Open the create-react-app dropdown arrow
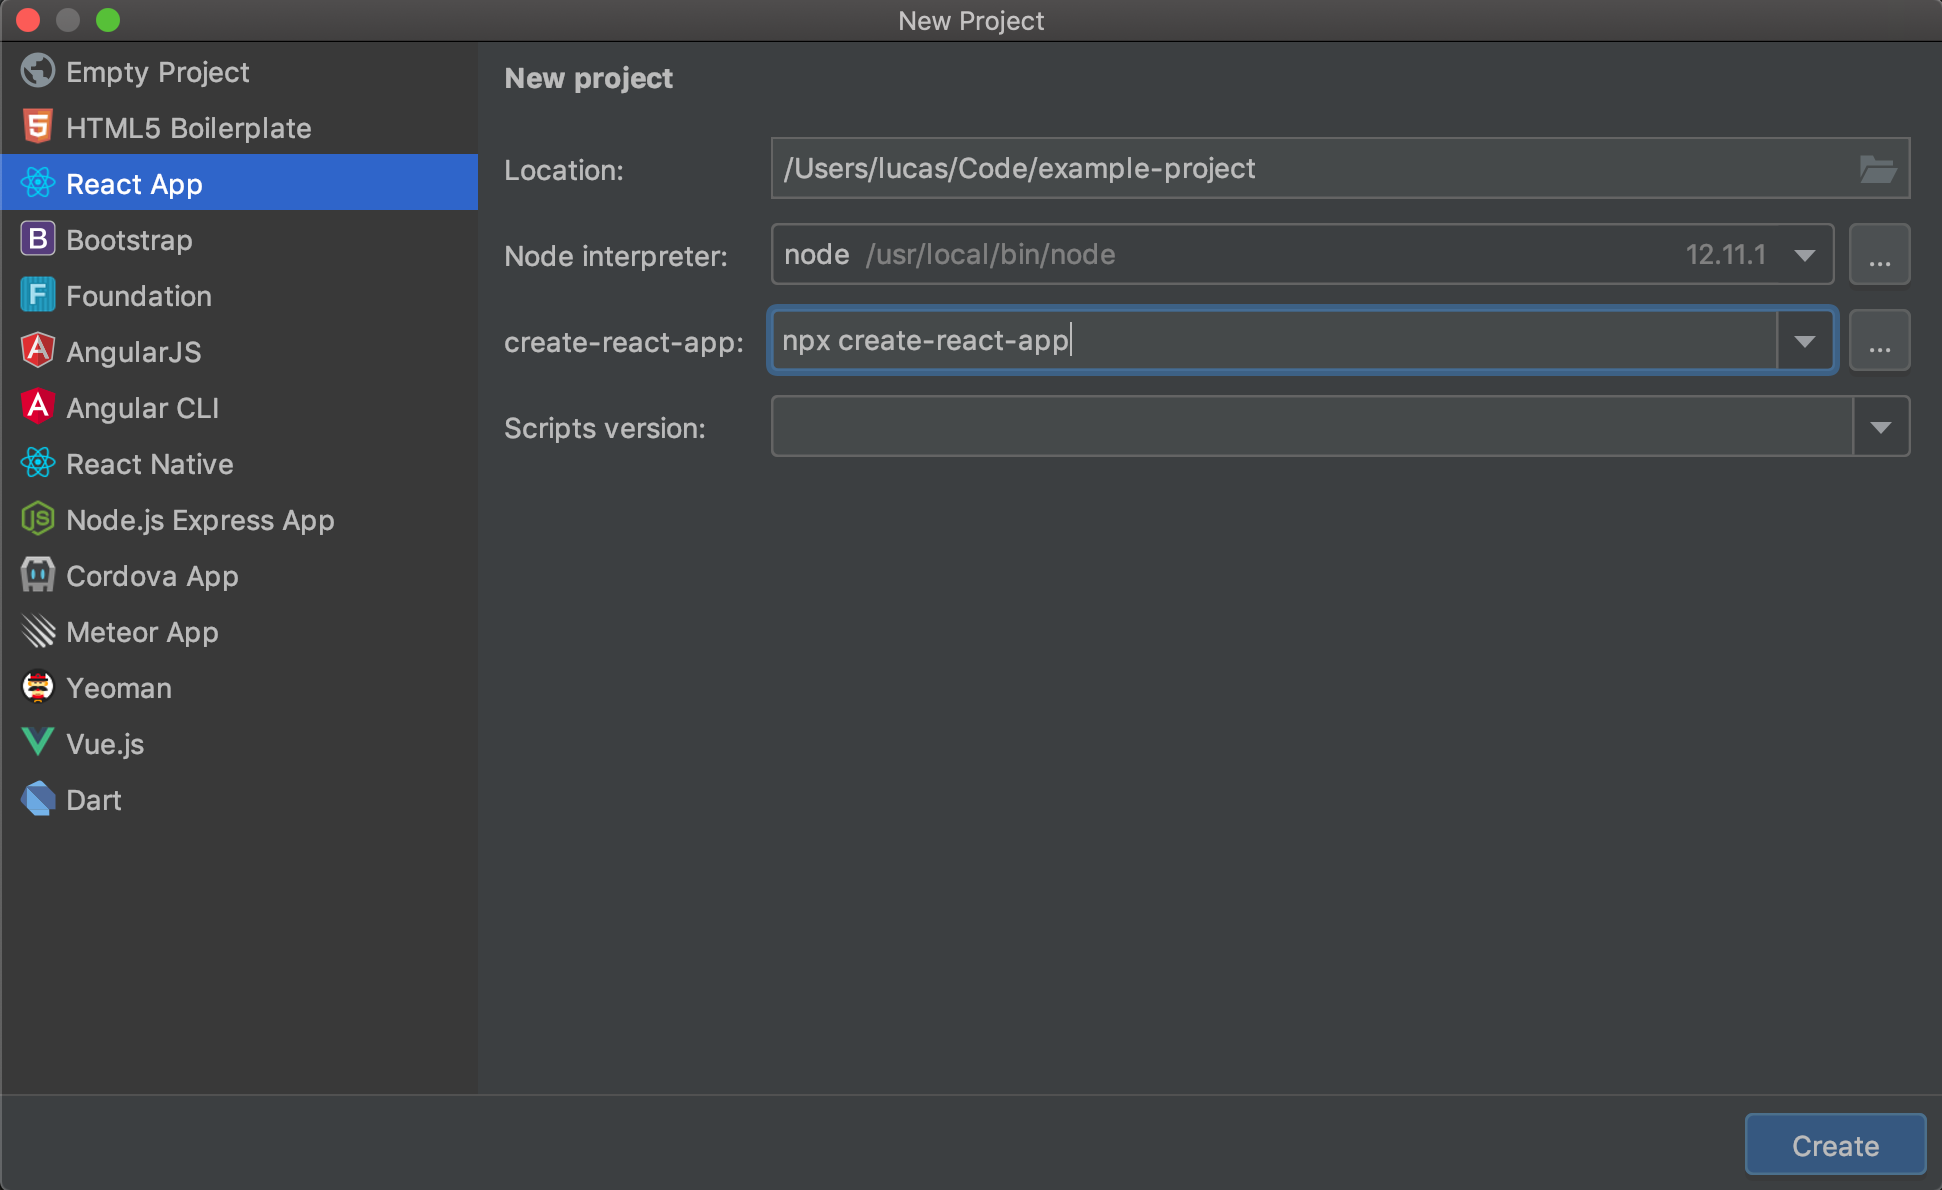The height and width of the screenshot is (1190, 1942). coord(1804,341)
